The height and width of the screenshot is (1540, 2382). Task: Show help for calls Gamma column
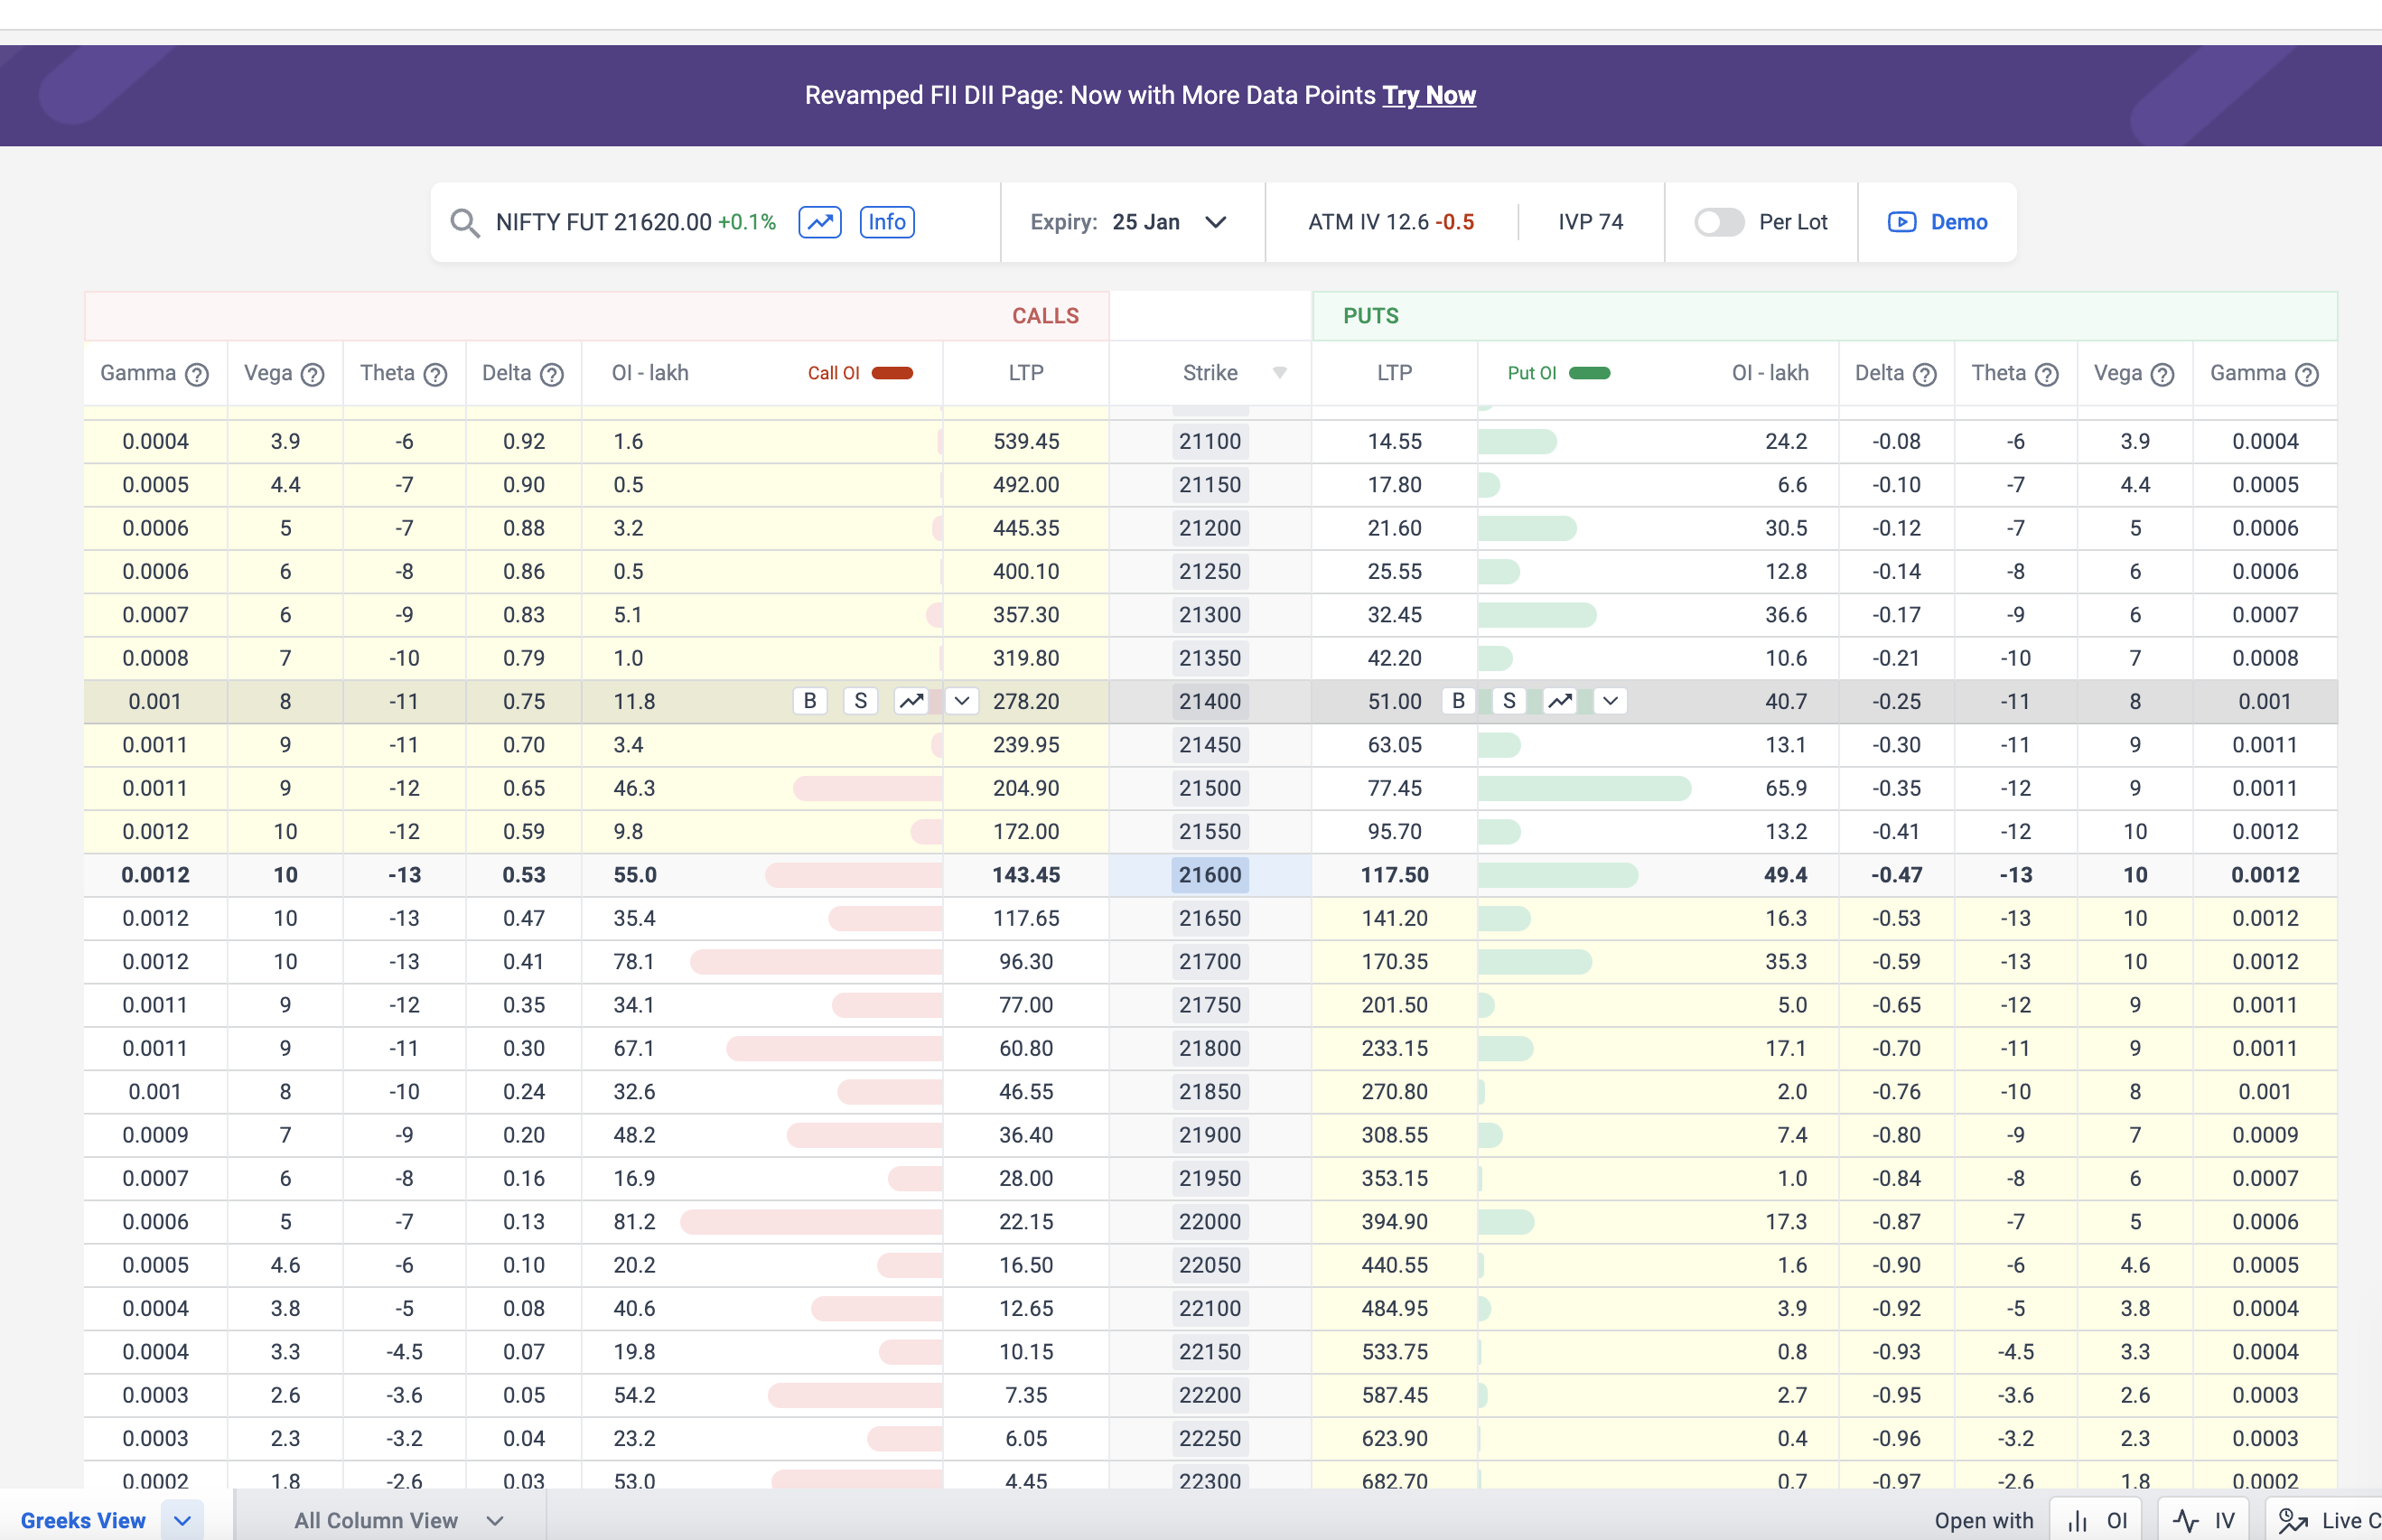198,374
